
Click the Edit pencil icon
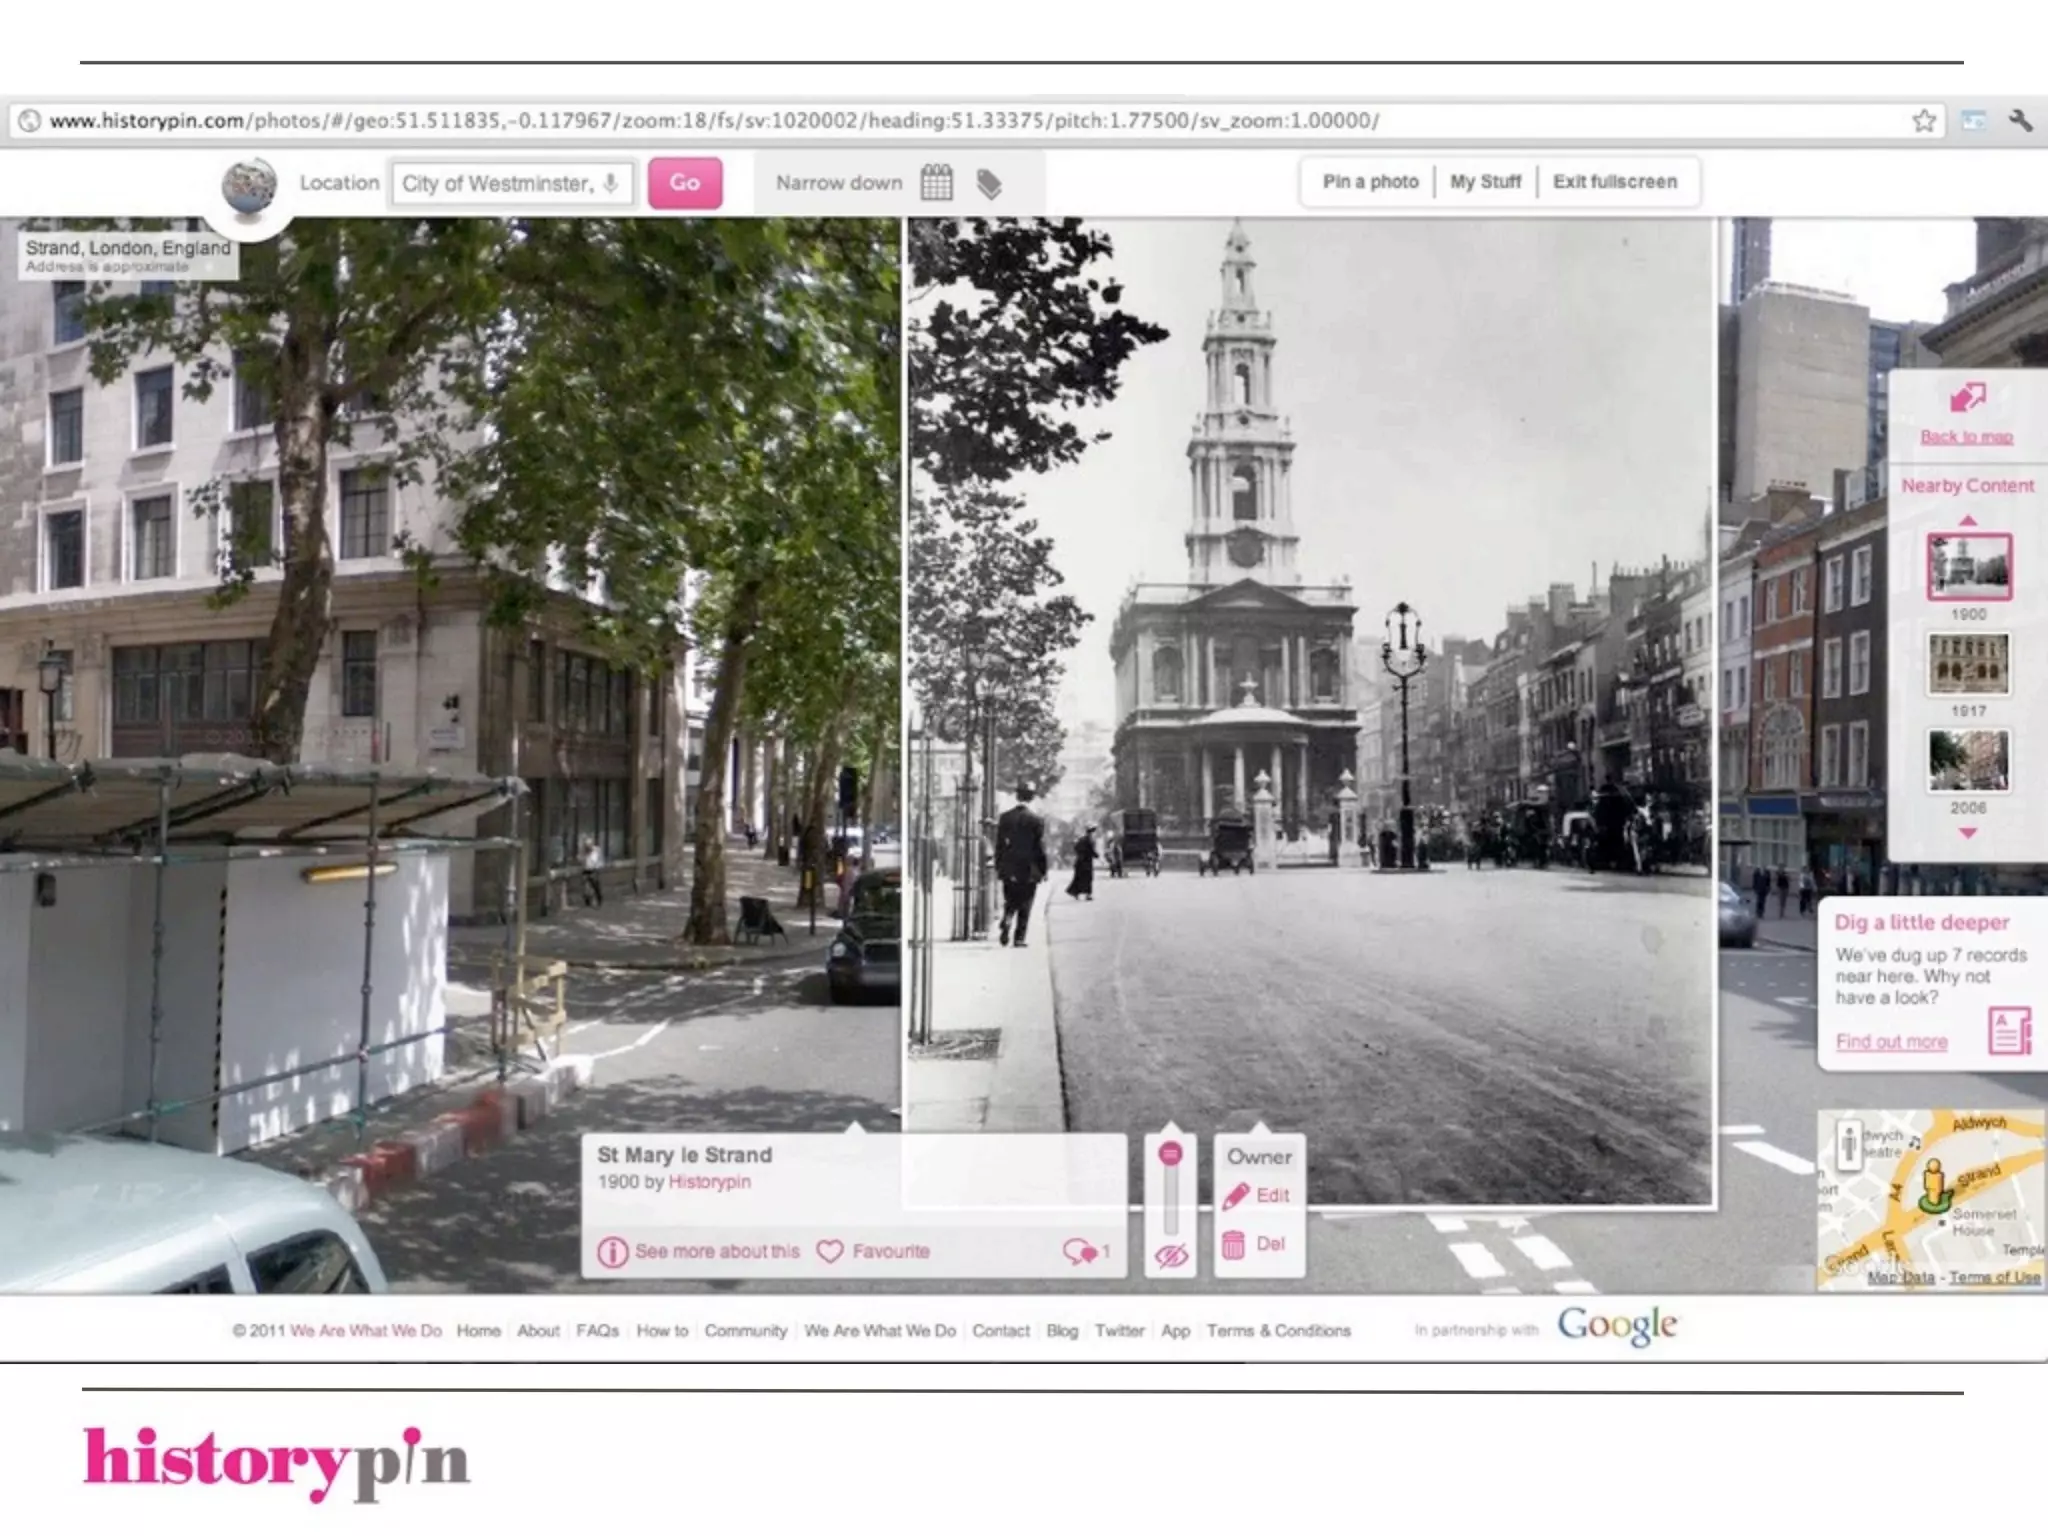[1236, 1196]
